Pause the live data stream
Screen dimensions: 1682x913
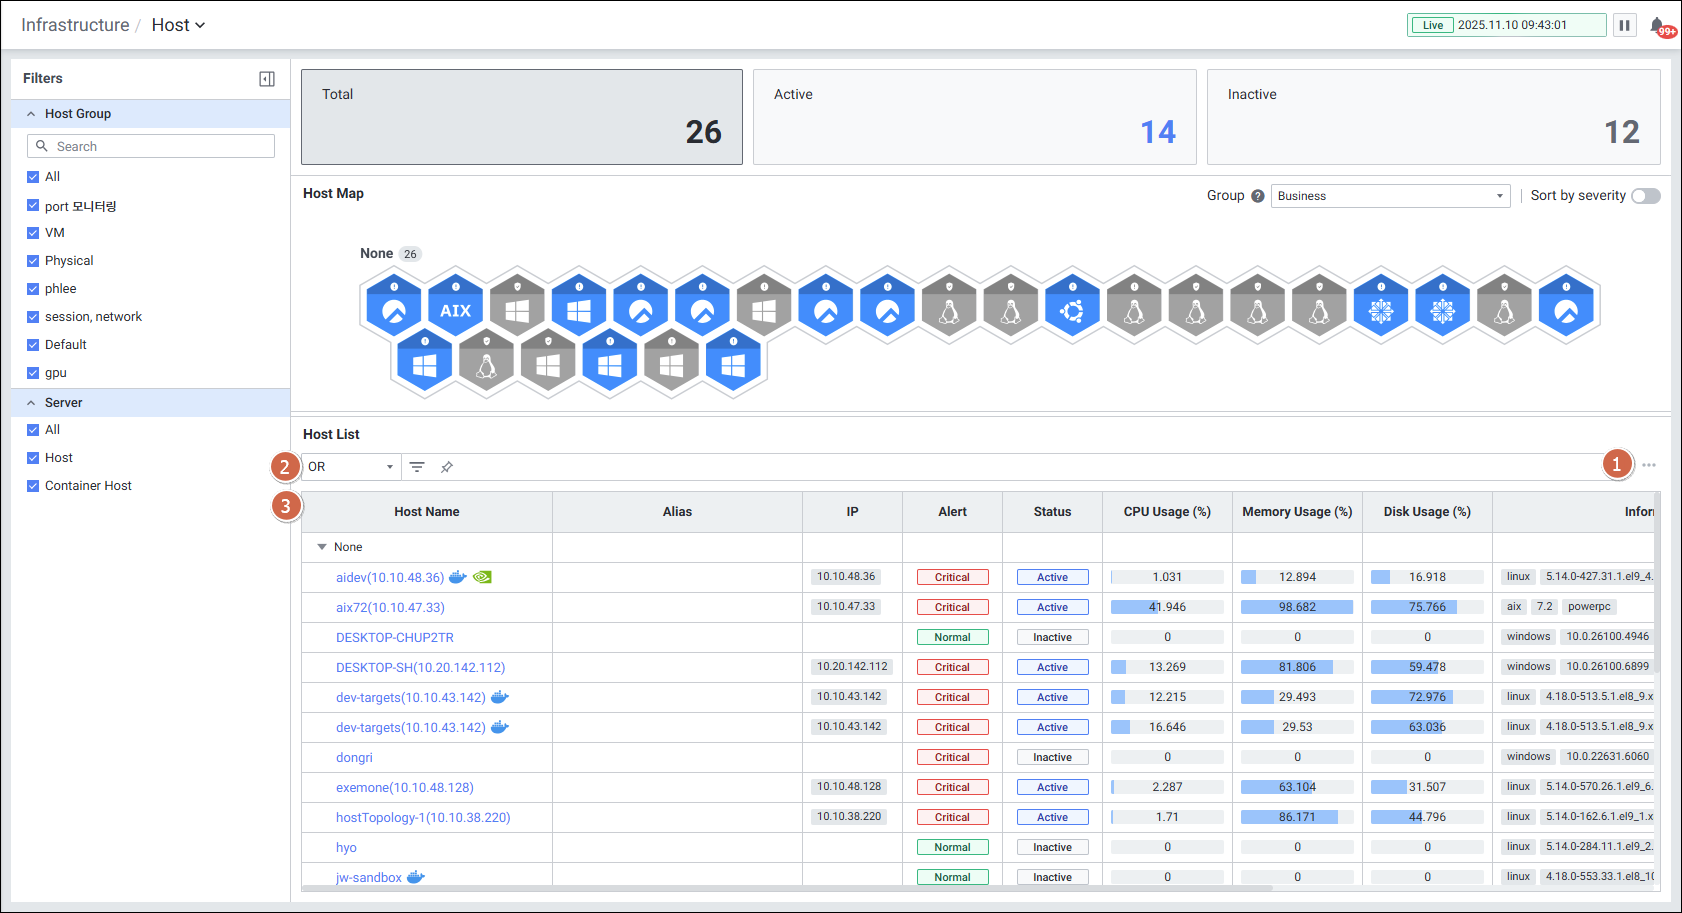(x=1625, y=25)
